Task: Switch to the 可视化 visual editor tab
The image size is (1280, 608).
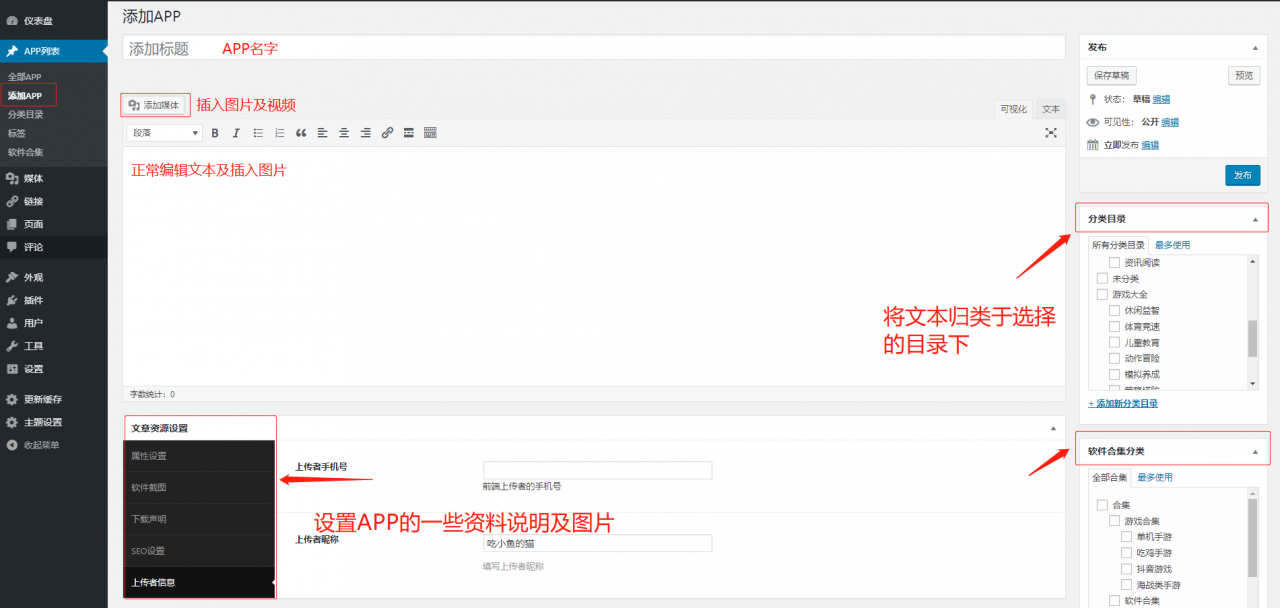Action: (x=1013, y=109)
